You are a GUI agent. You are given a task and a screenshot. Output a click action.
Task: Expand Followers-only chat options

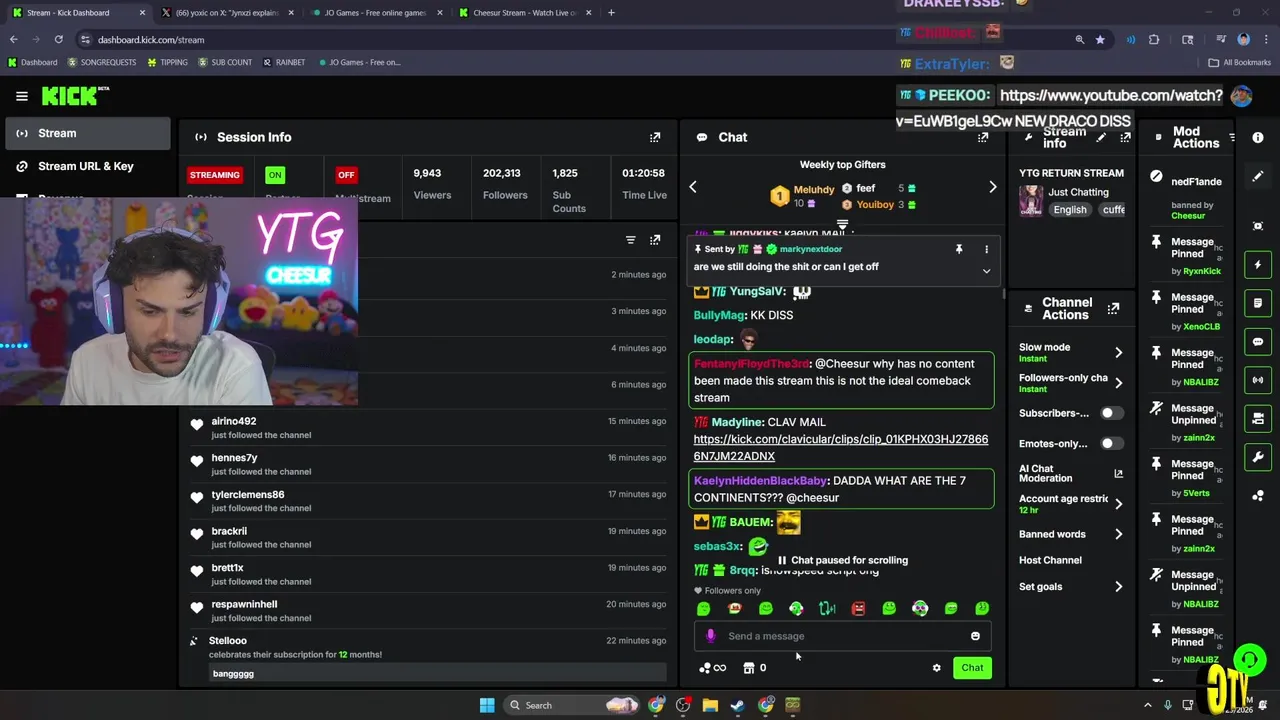[x=1118, y=383]
